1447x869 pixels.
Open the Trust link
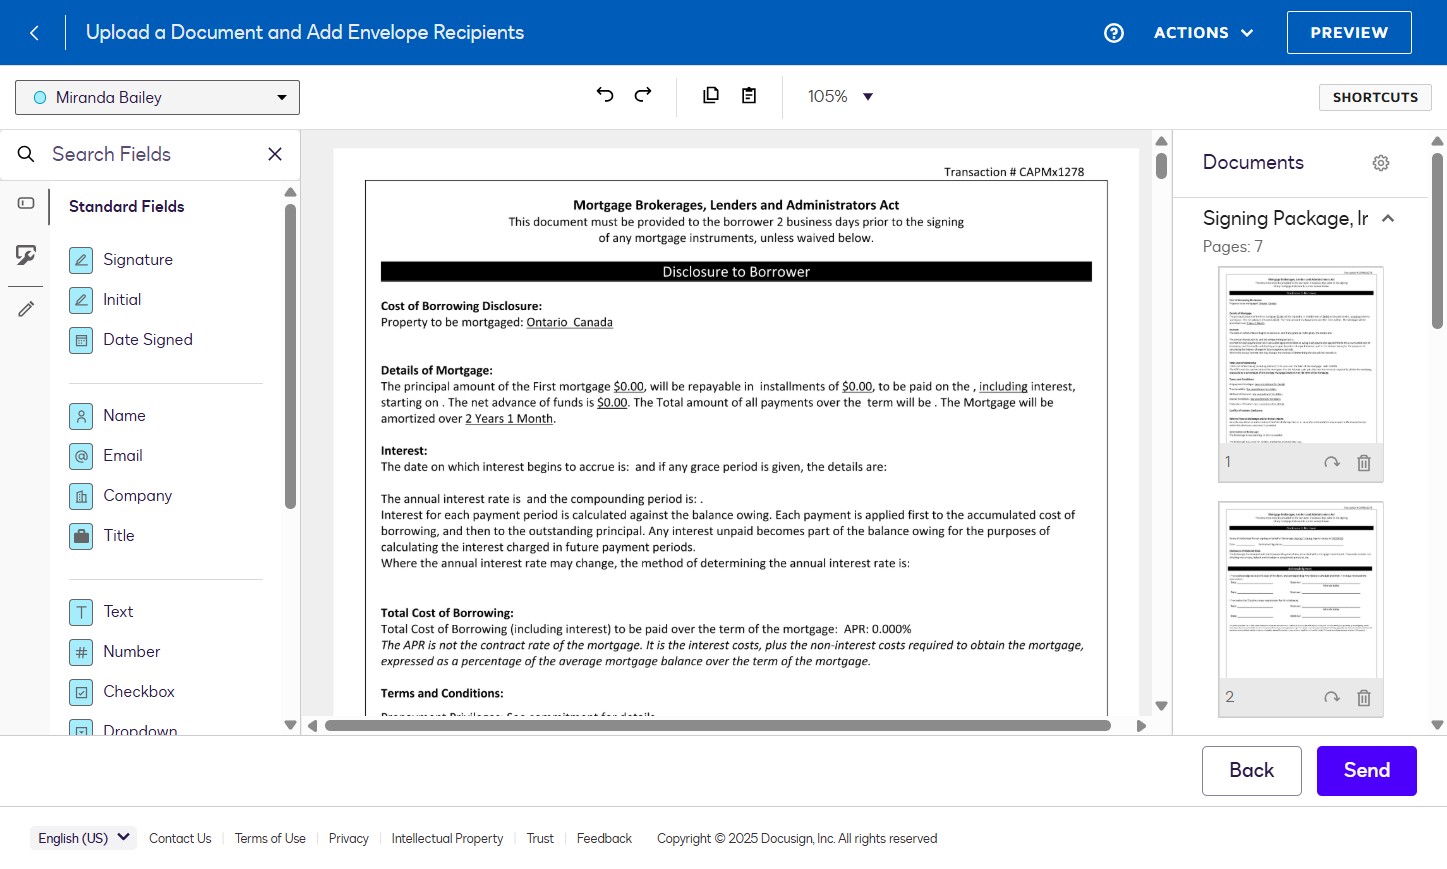pyautogui.click(x=540, y=839)
